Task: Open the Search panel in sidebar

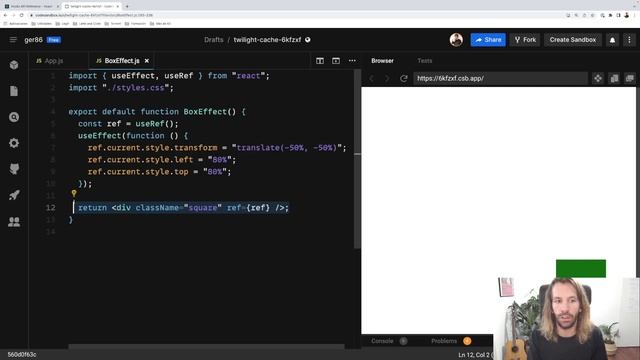Action: (14, 117)
